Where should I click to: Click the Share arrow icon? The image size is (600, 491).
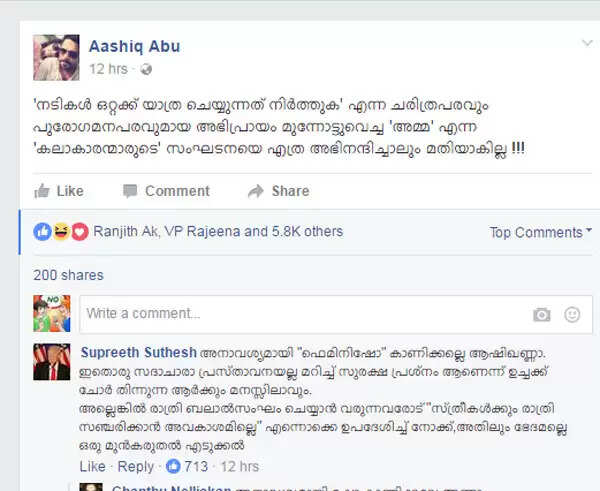click(256, 191)
